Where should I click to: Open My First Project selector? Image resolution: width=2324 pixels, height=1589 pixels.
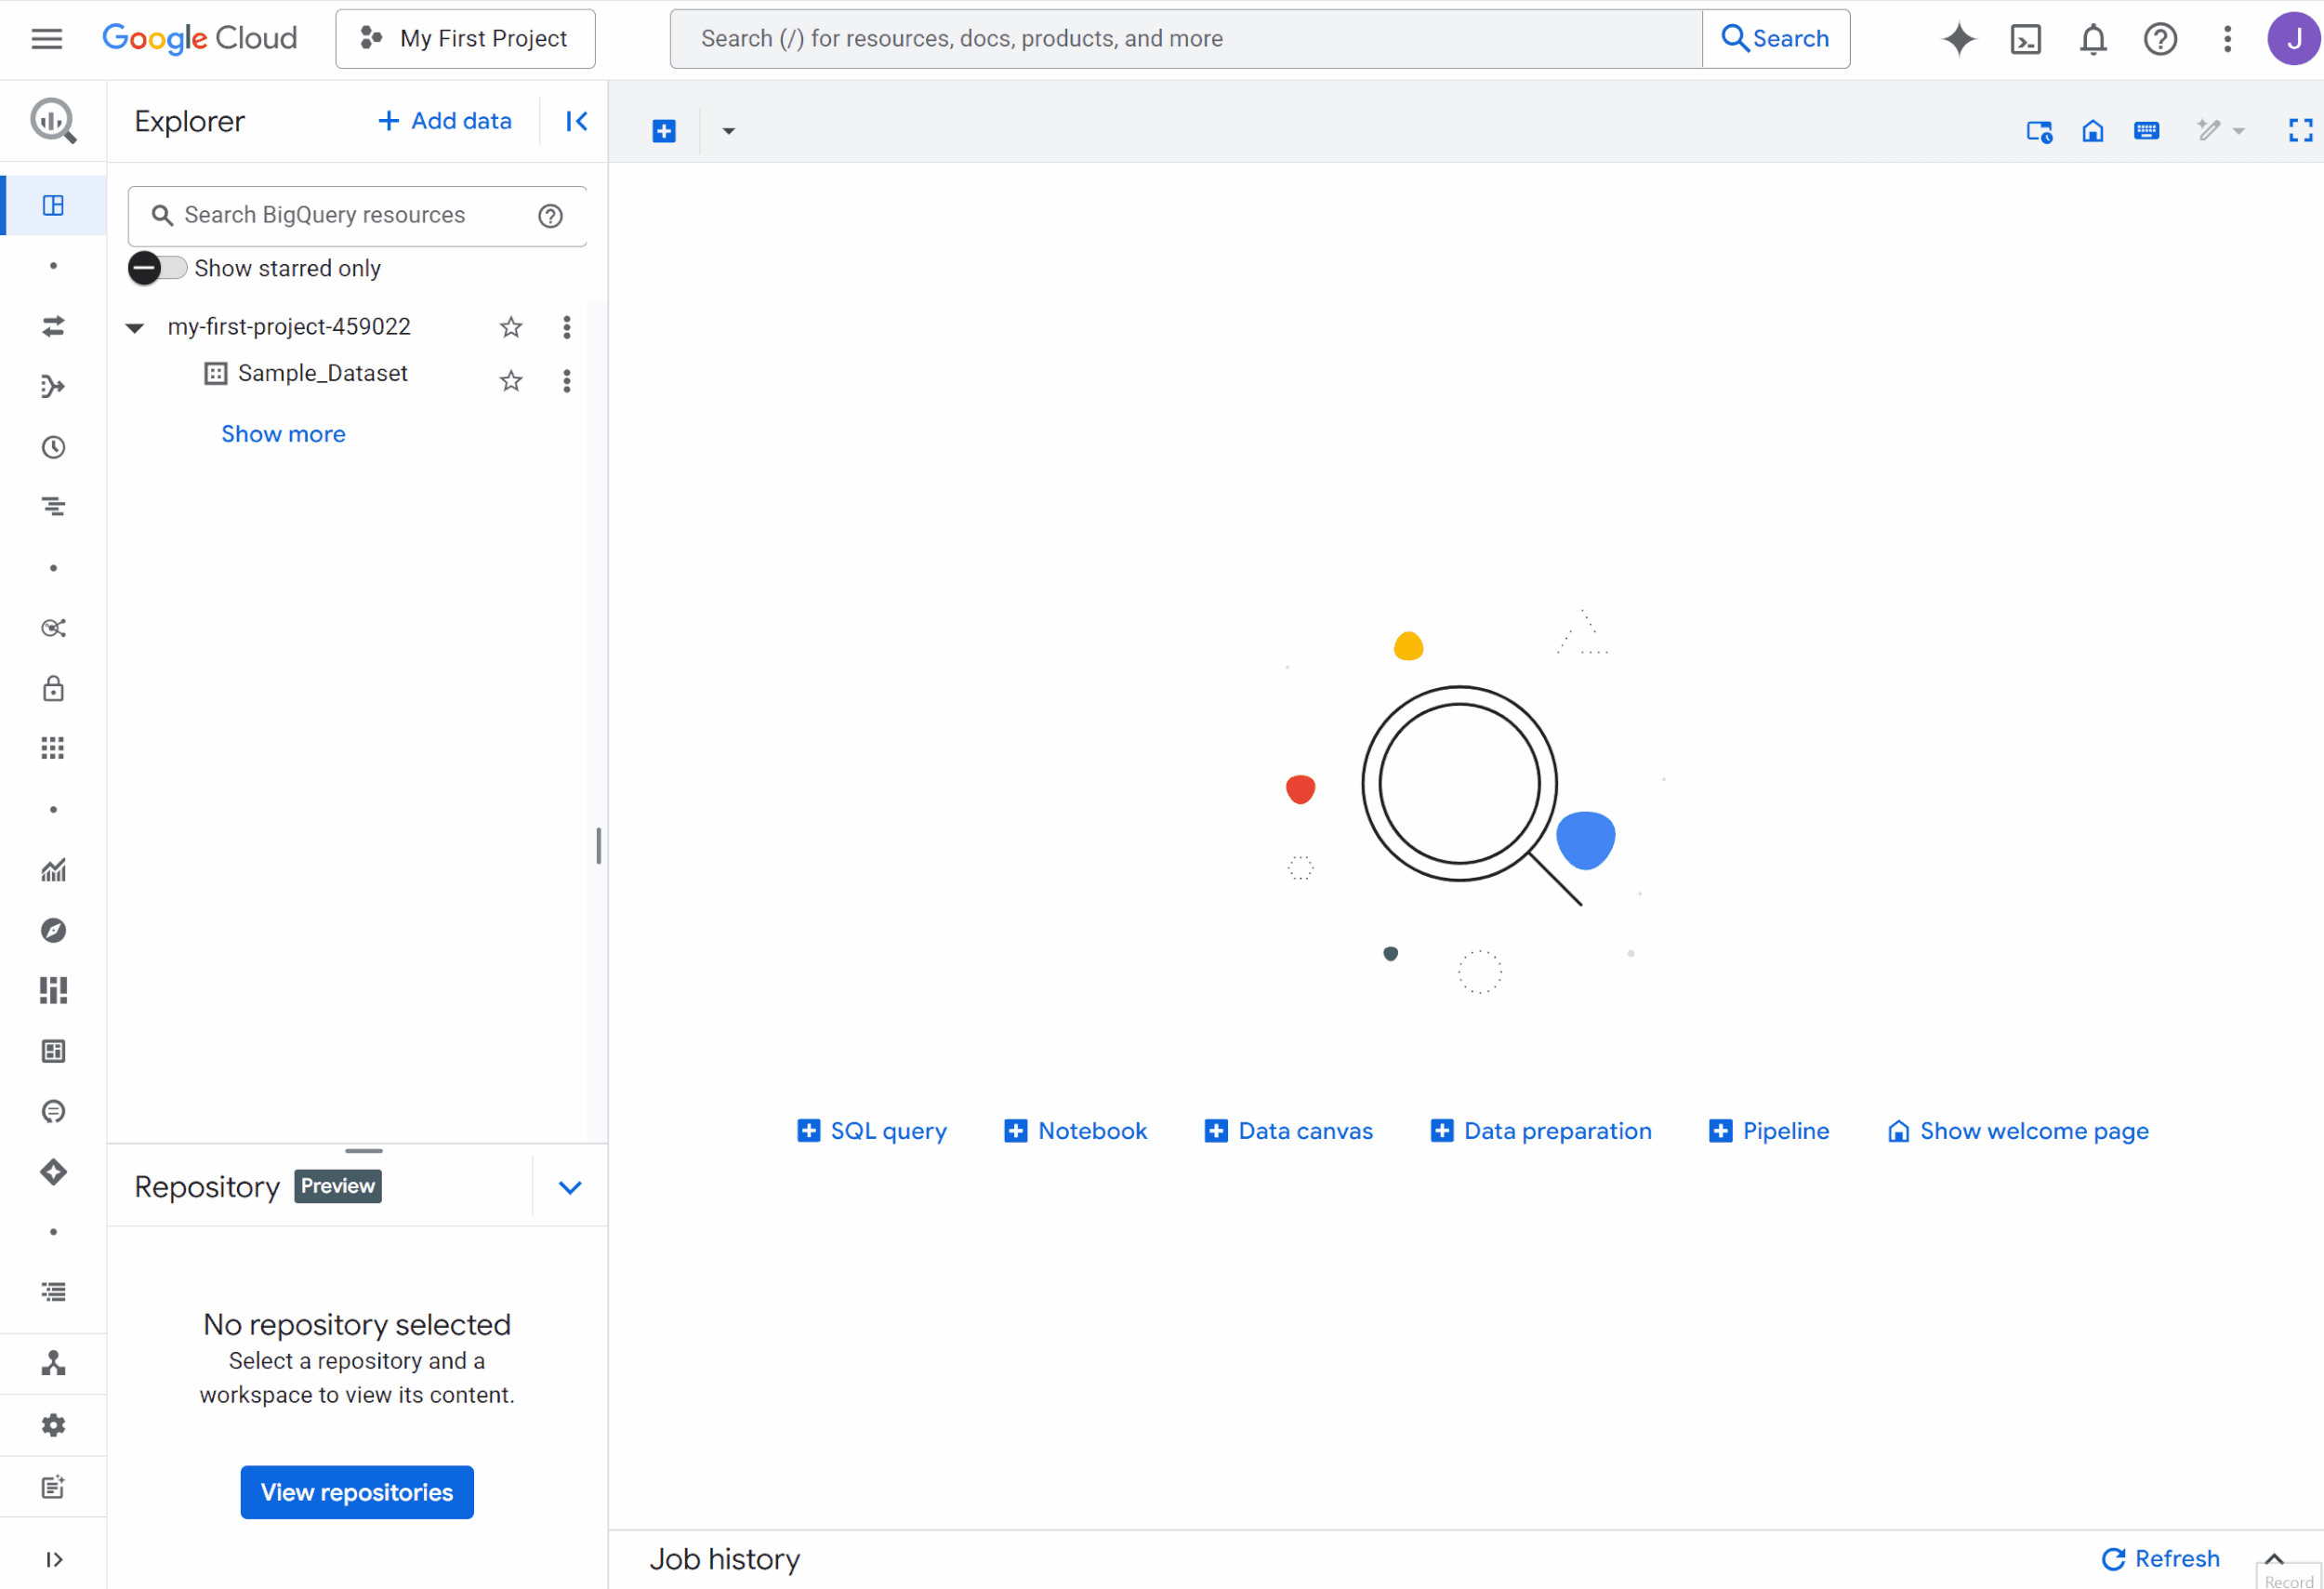[x=465, y=39]
